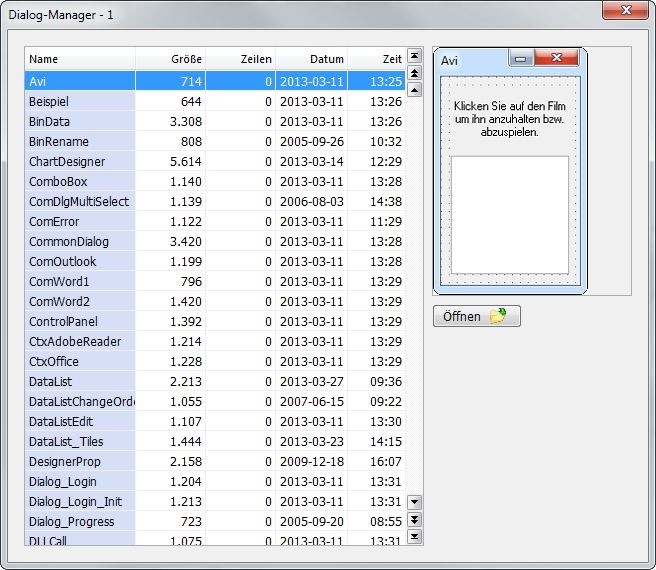Image resolution: width=656 pixels, height=570 pixels.
Task: Click the jump-to-bottom scroll arrow
Action: click(415, 537)
